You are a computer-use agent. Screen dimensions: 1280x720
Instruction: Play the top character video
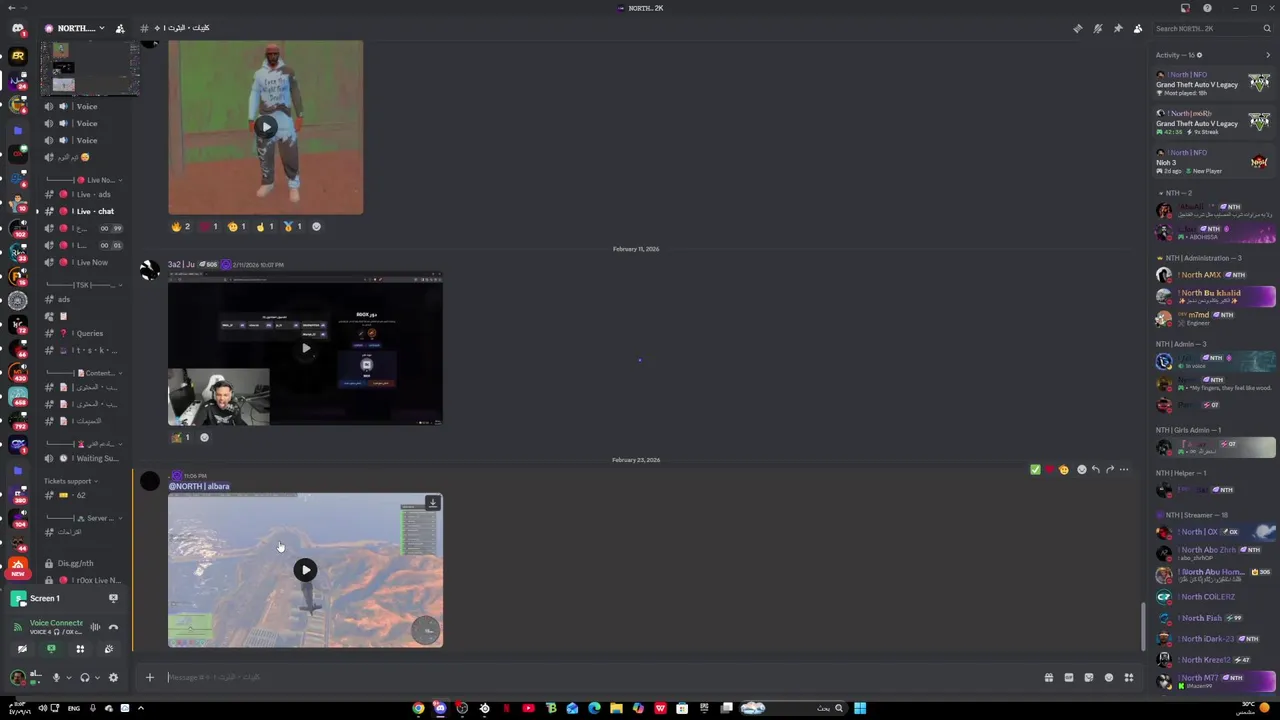[265, 127]
